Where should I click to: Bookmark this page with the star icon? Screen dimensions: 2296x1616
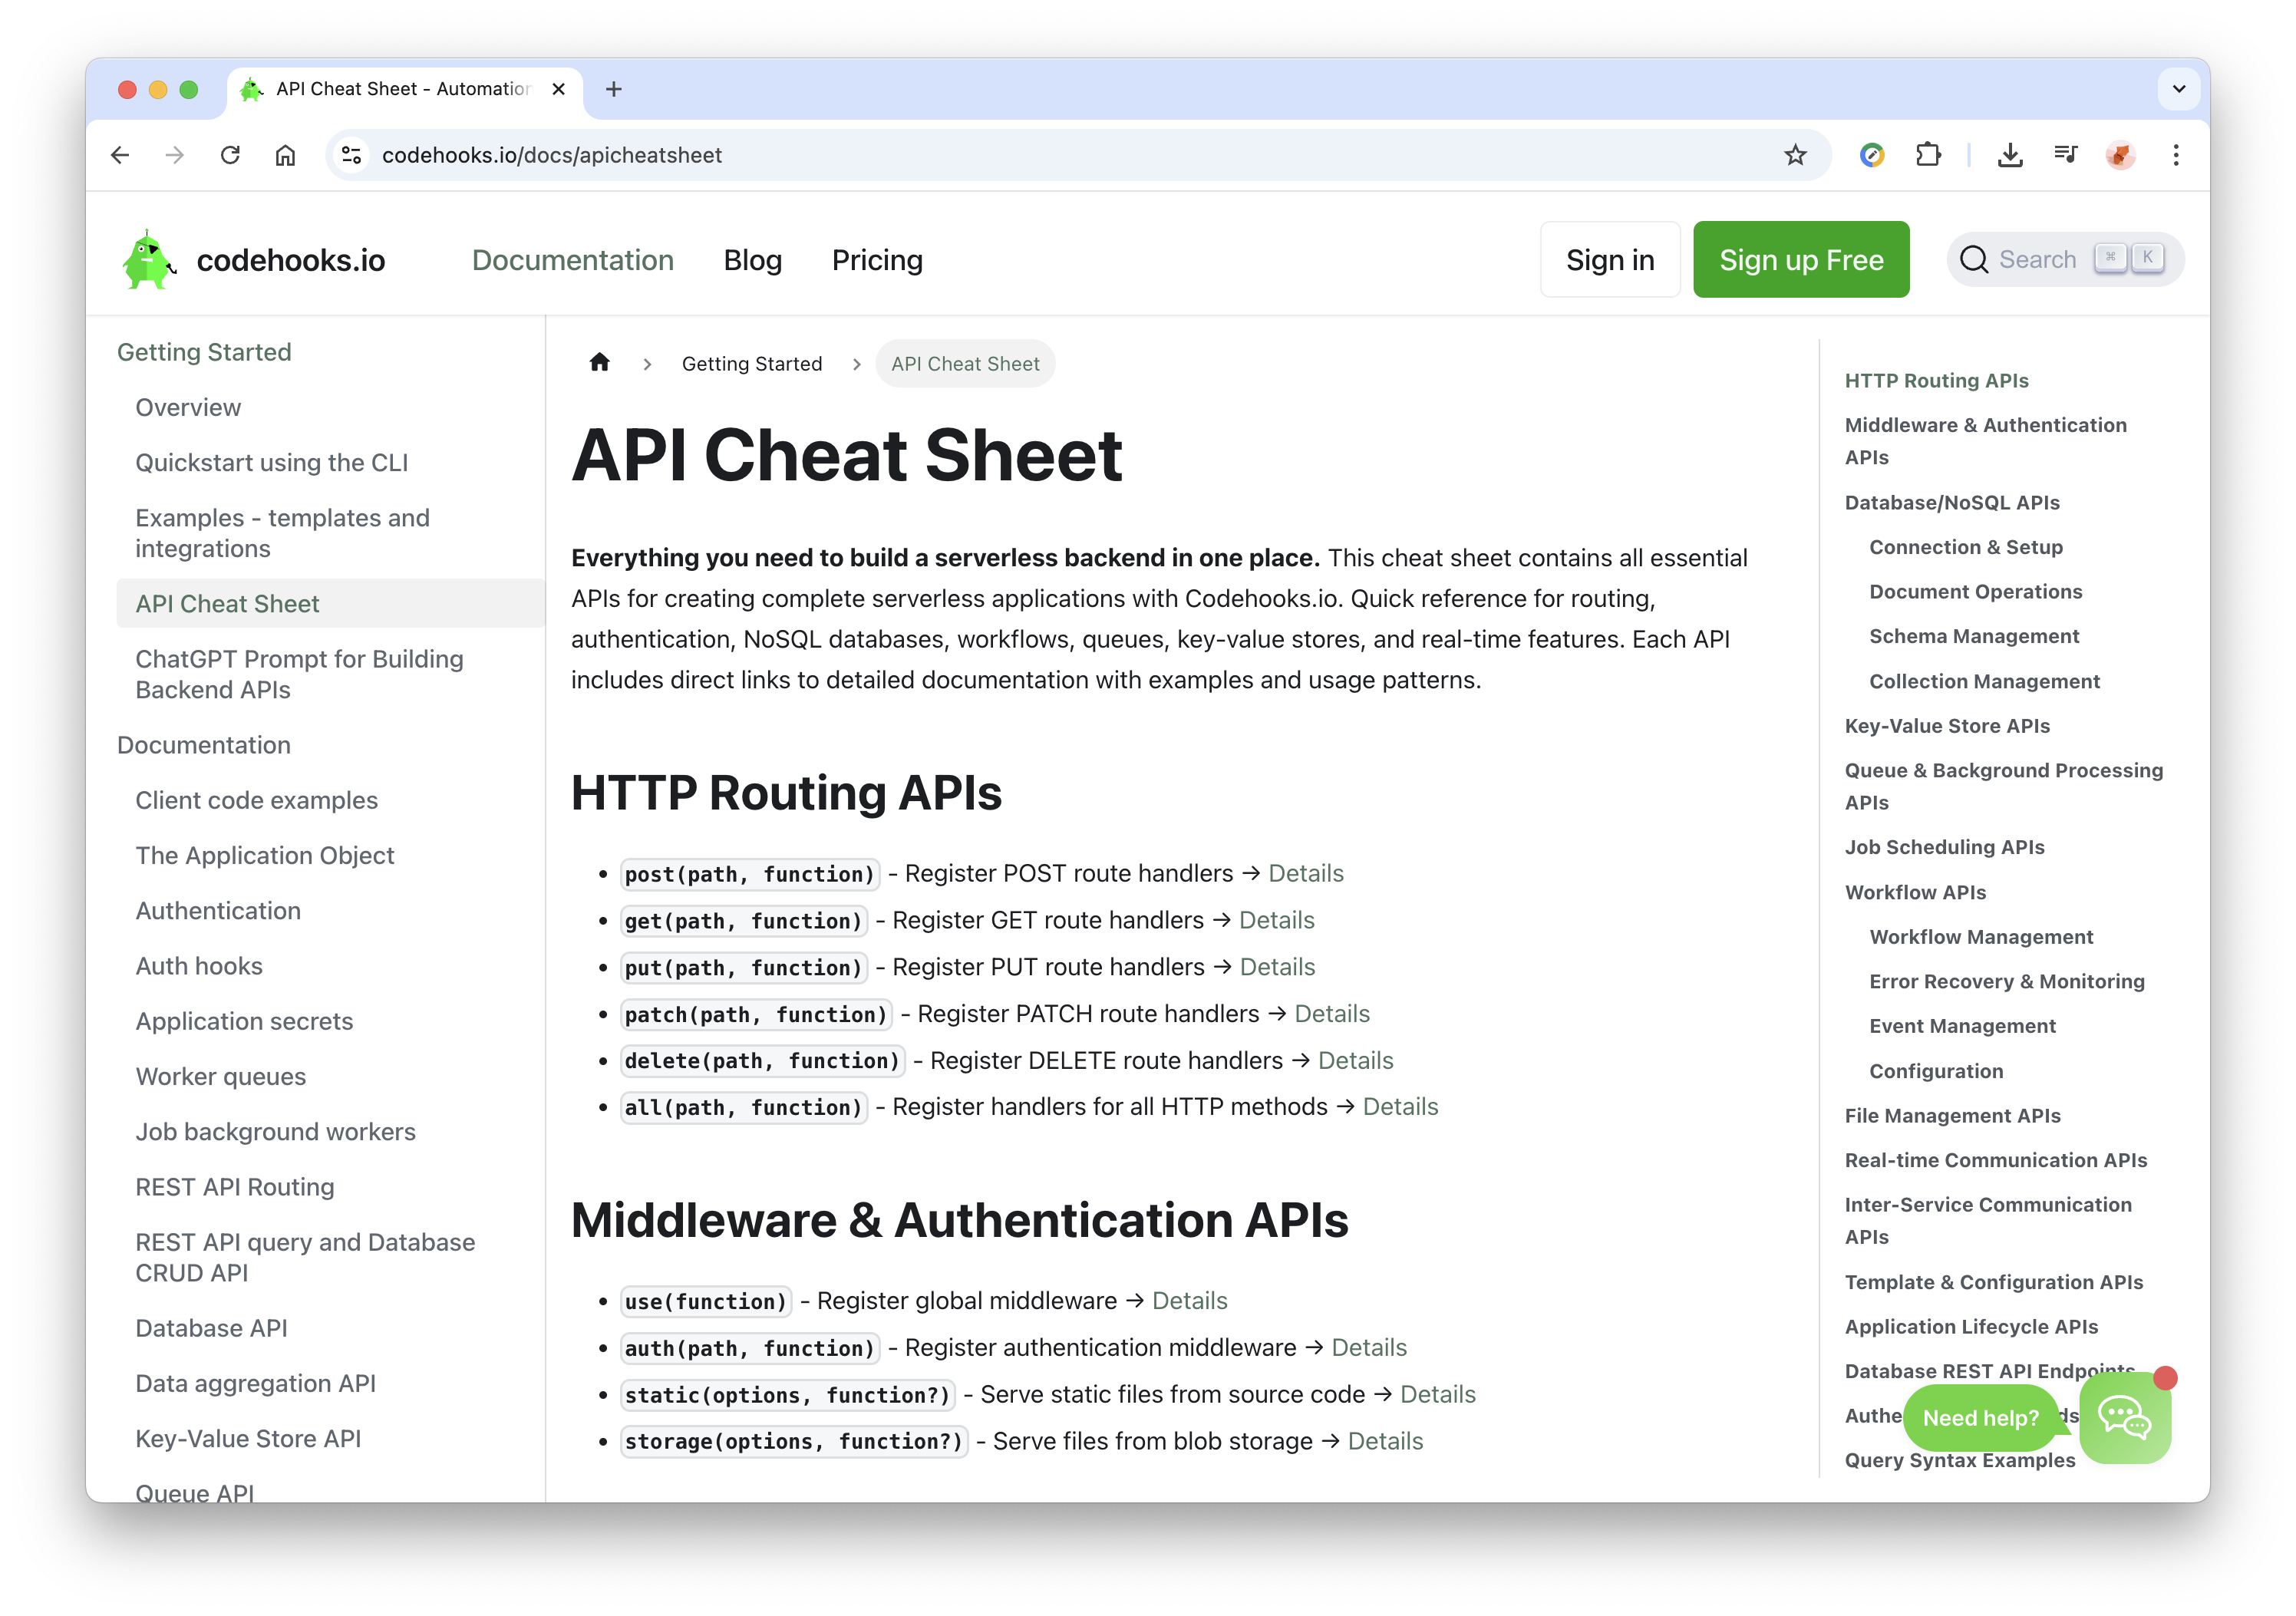tap(1795, 155)
